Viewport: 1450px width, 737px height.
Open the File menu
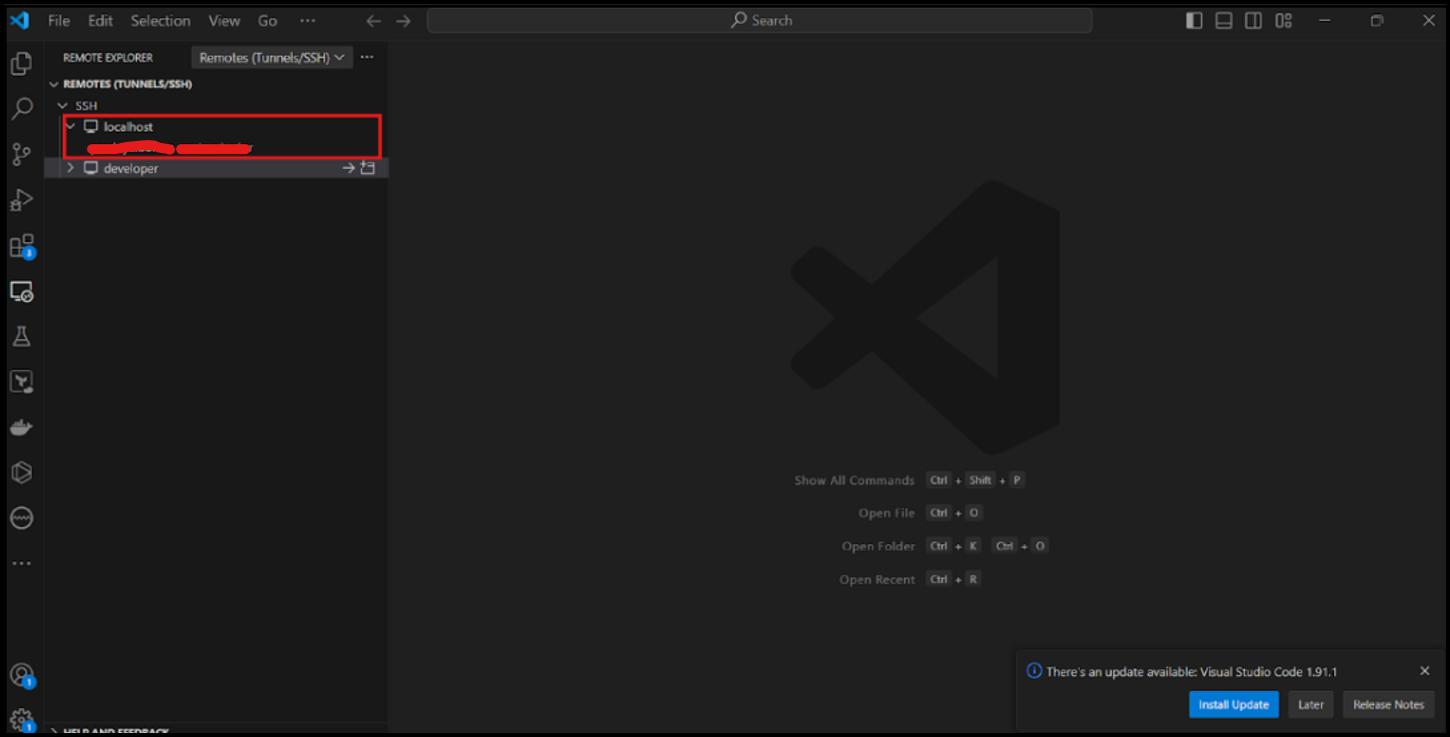click(59, 21)
